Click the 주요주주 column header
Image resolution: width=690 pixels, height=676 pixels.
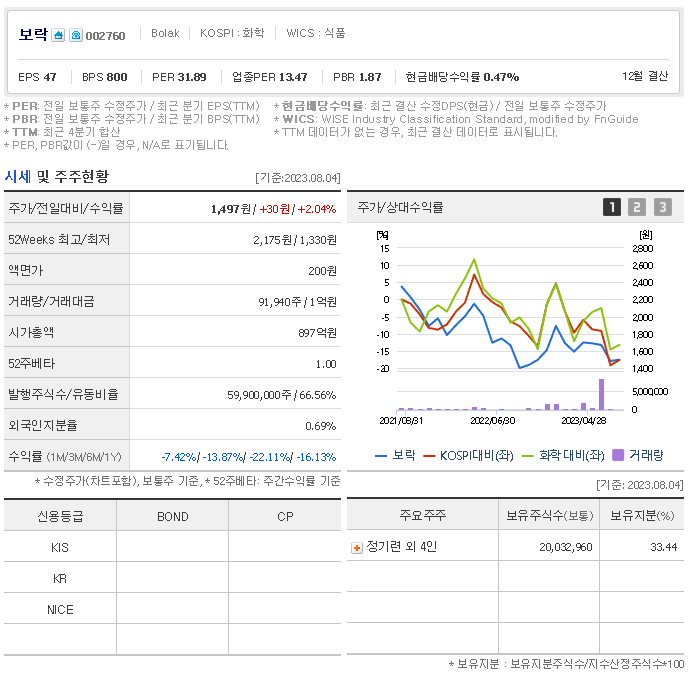pos(422,515)
